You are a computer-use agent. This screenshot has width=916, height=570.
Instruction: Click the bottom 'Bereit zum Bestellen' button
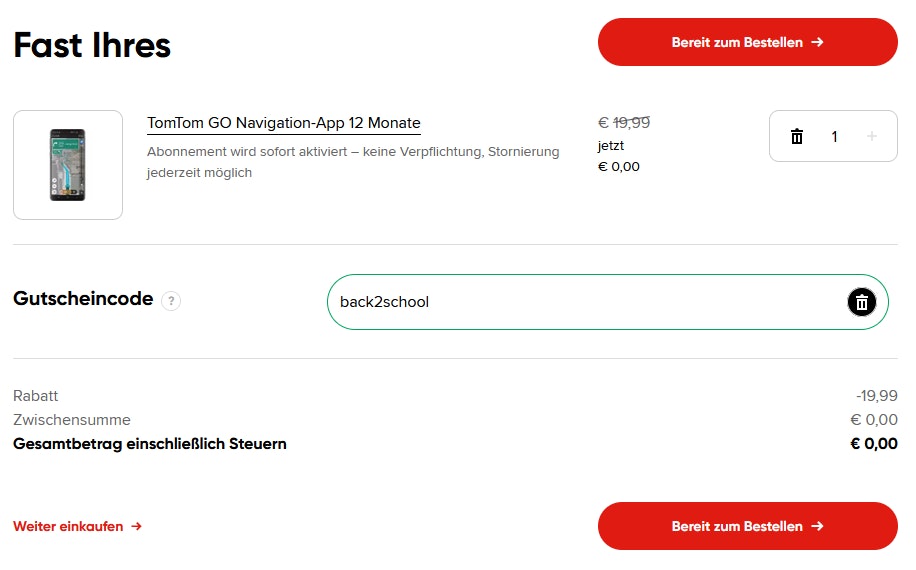click(x=747, y=526)
